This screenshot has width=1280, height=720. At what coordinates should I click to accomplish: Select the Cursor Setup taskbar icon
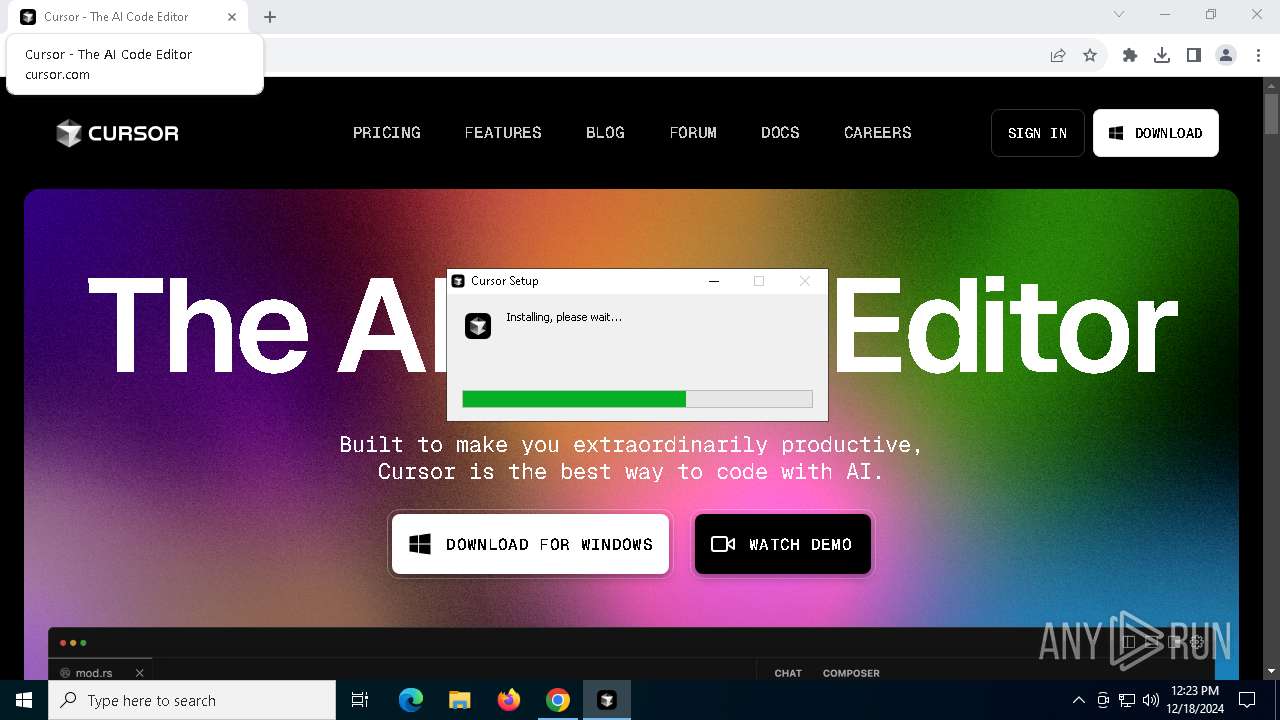607,700
